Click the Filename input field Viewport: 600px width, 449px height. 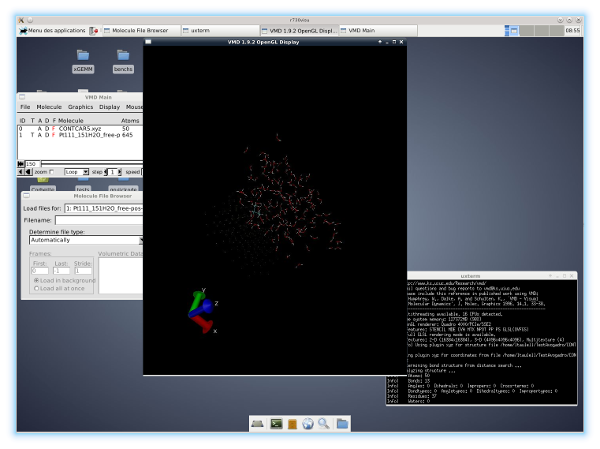pos(99,220)
